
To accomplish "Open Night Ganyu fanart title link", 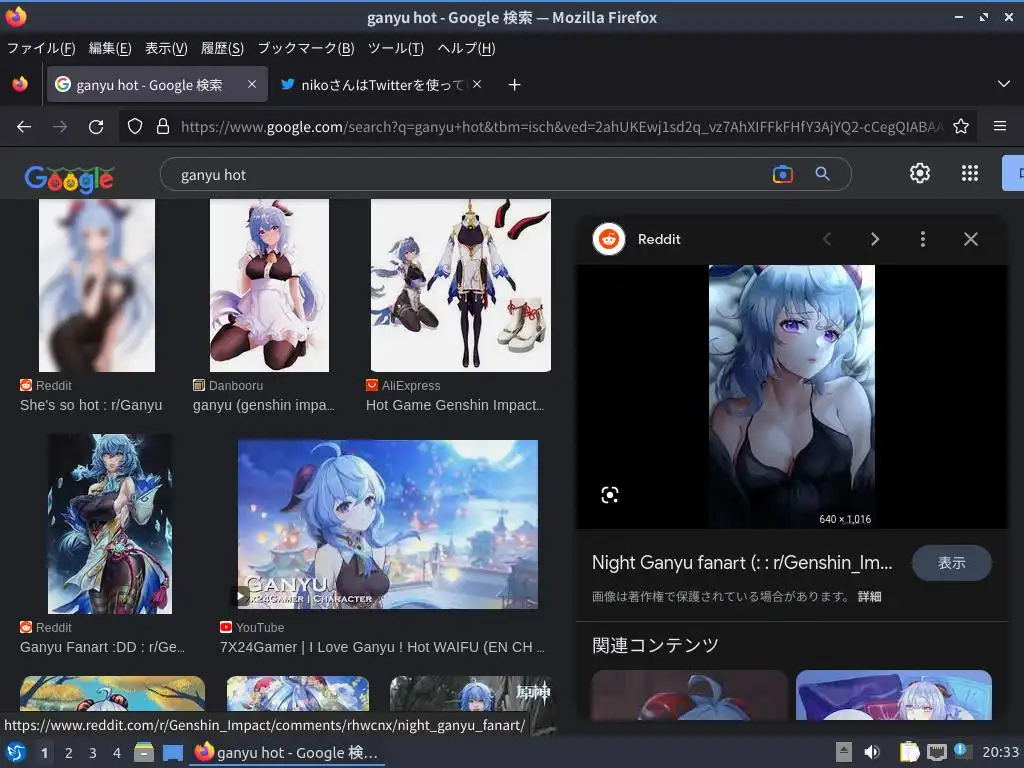I will click(742, 562).
